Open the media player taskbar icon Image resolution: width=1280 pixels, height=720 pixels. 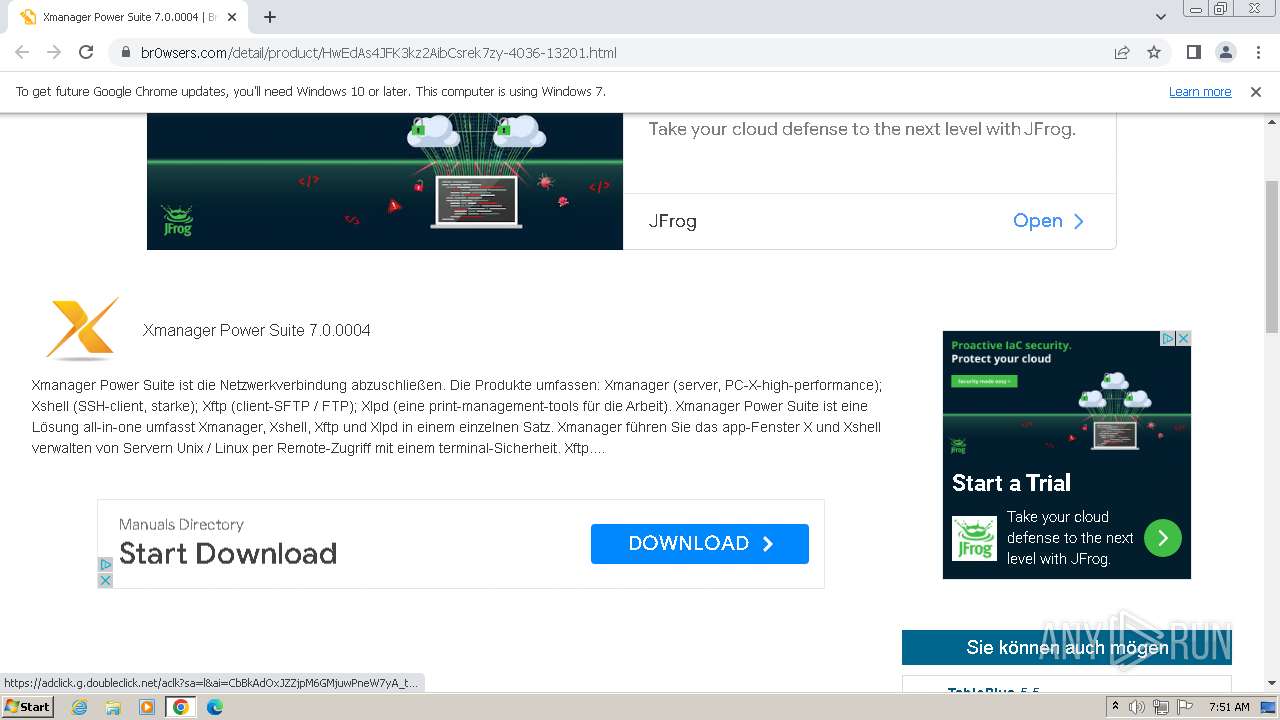coord(147,707)
